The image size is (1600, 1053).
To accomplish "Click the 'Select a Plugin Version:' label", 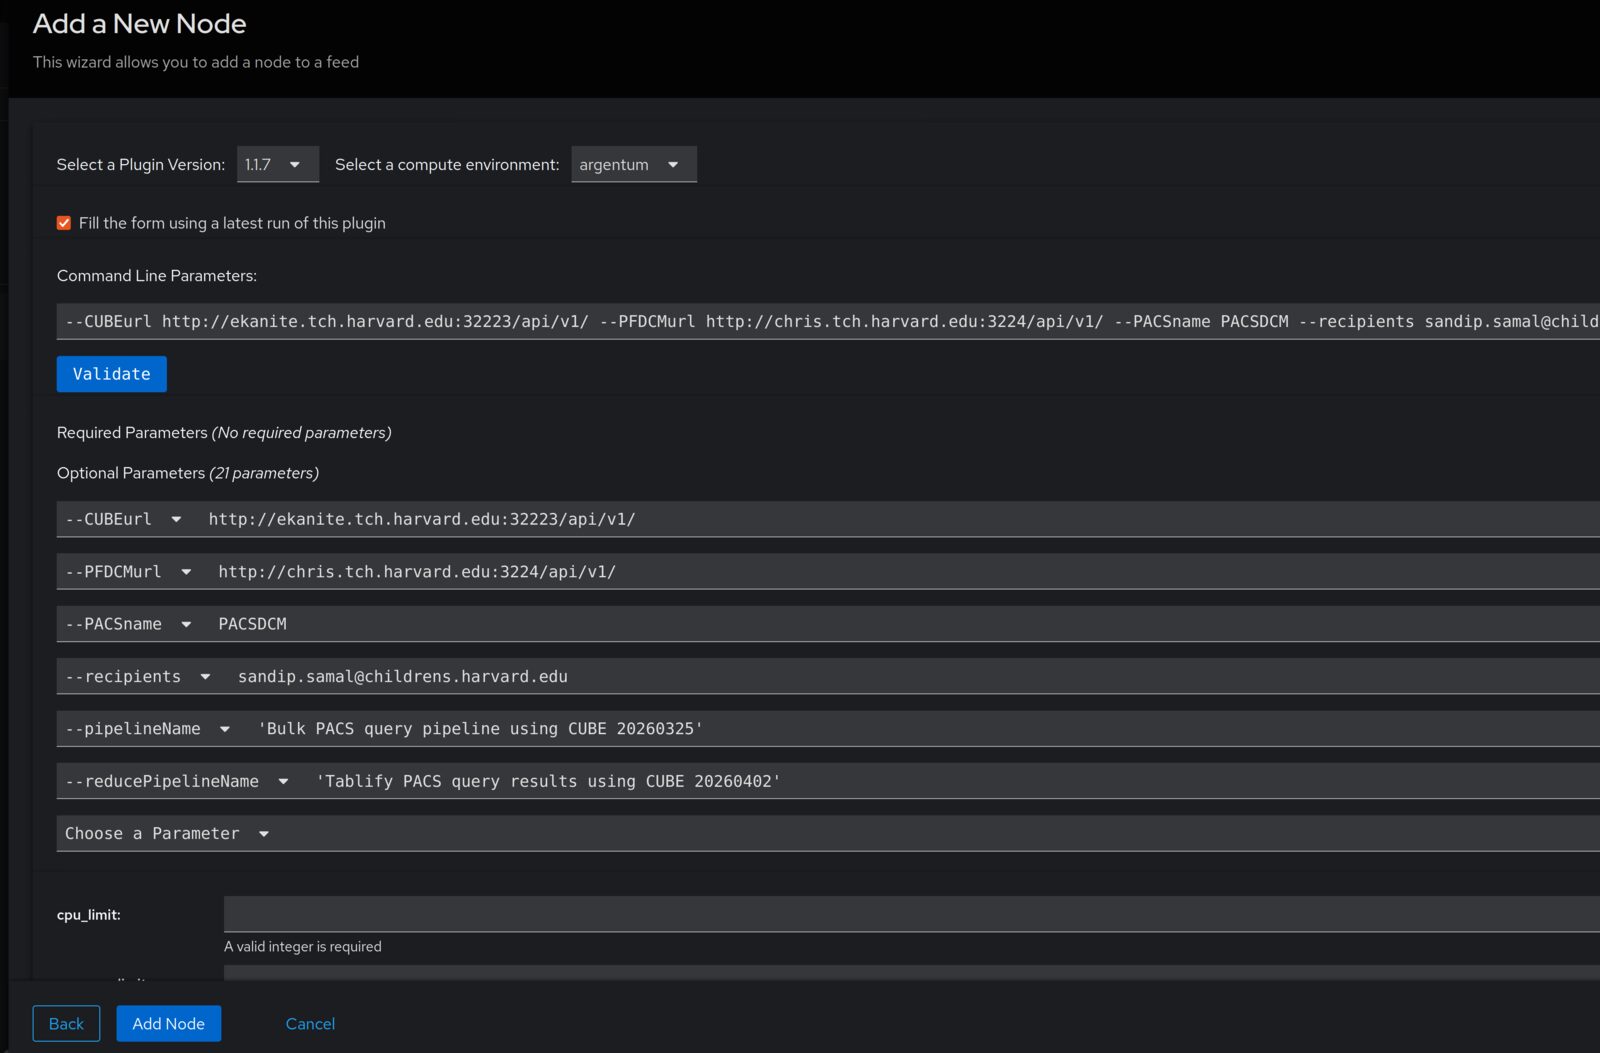I will point(141,164).
